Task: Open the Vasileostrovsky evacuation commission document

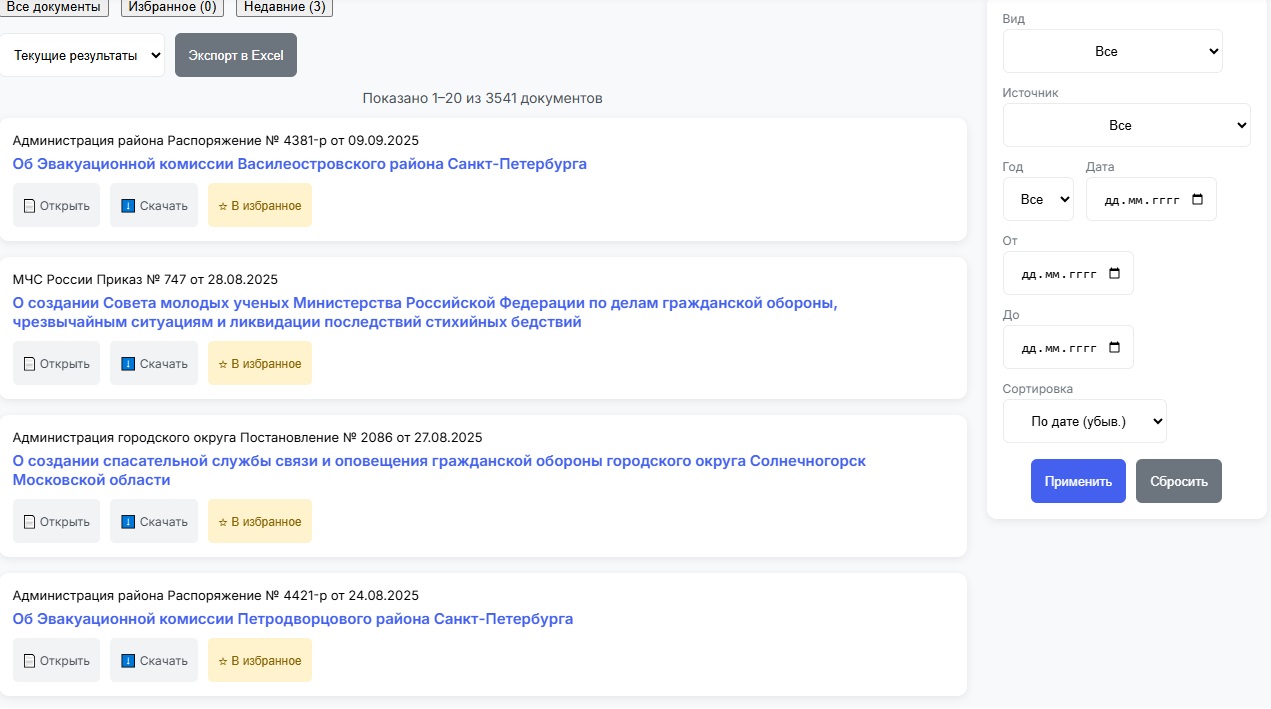Action: [56, 206]
